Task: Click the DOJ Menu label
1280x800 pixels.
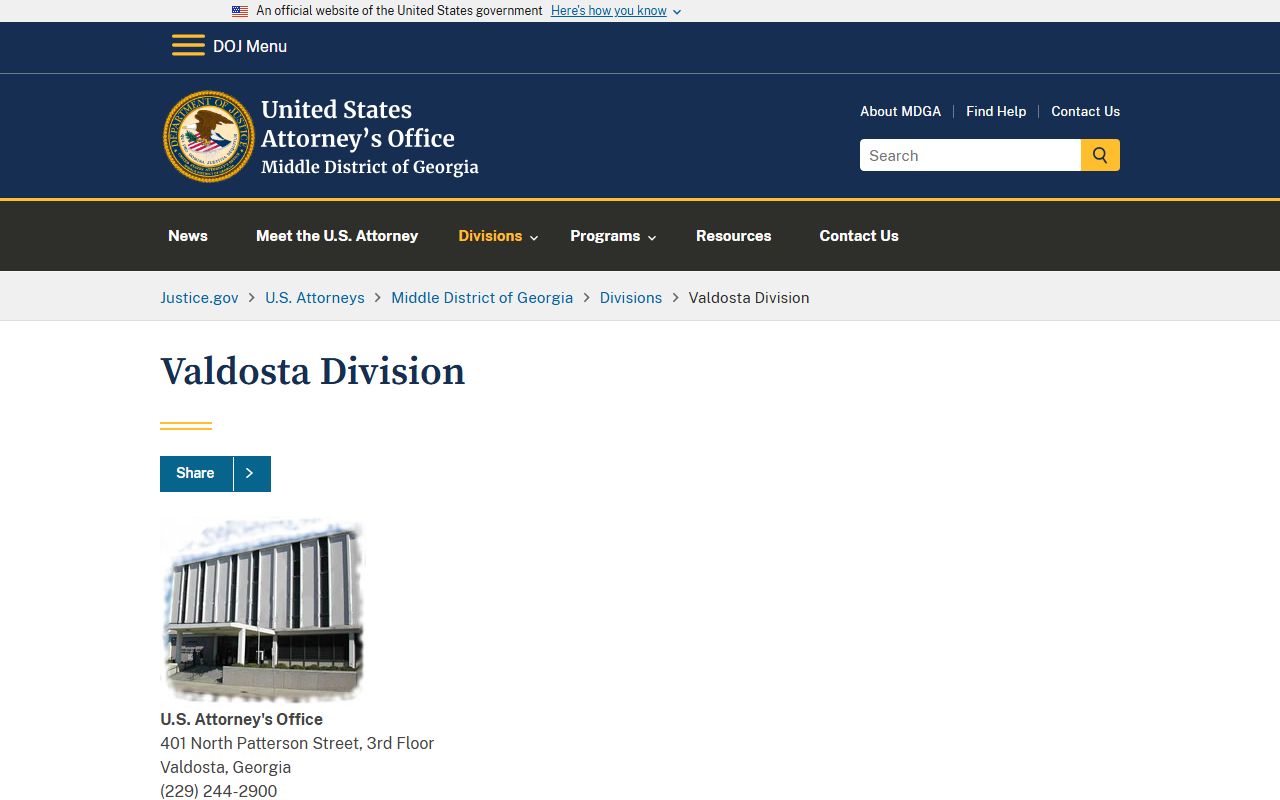Action: (x=250, y=46)
